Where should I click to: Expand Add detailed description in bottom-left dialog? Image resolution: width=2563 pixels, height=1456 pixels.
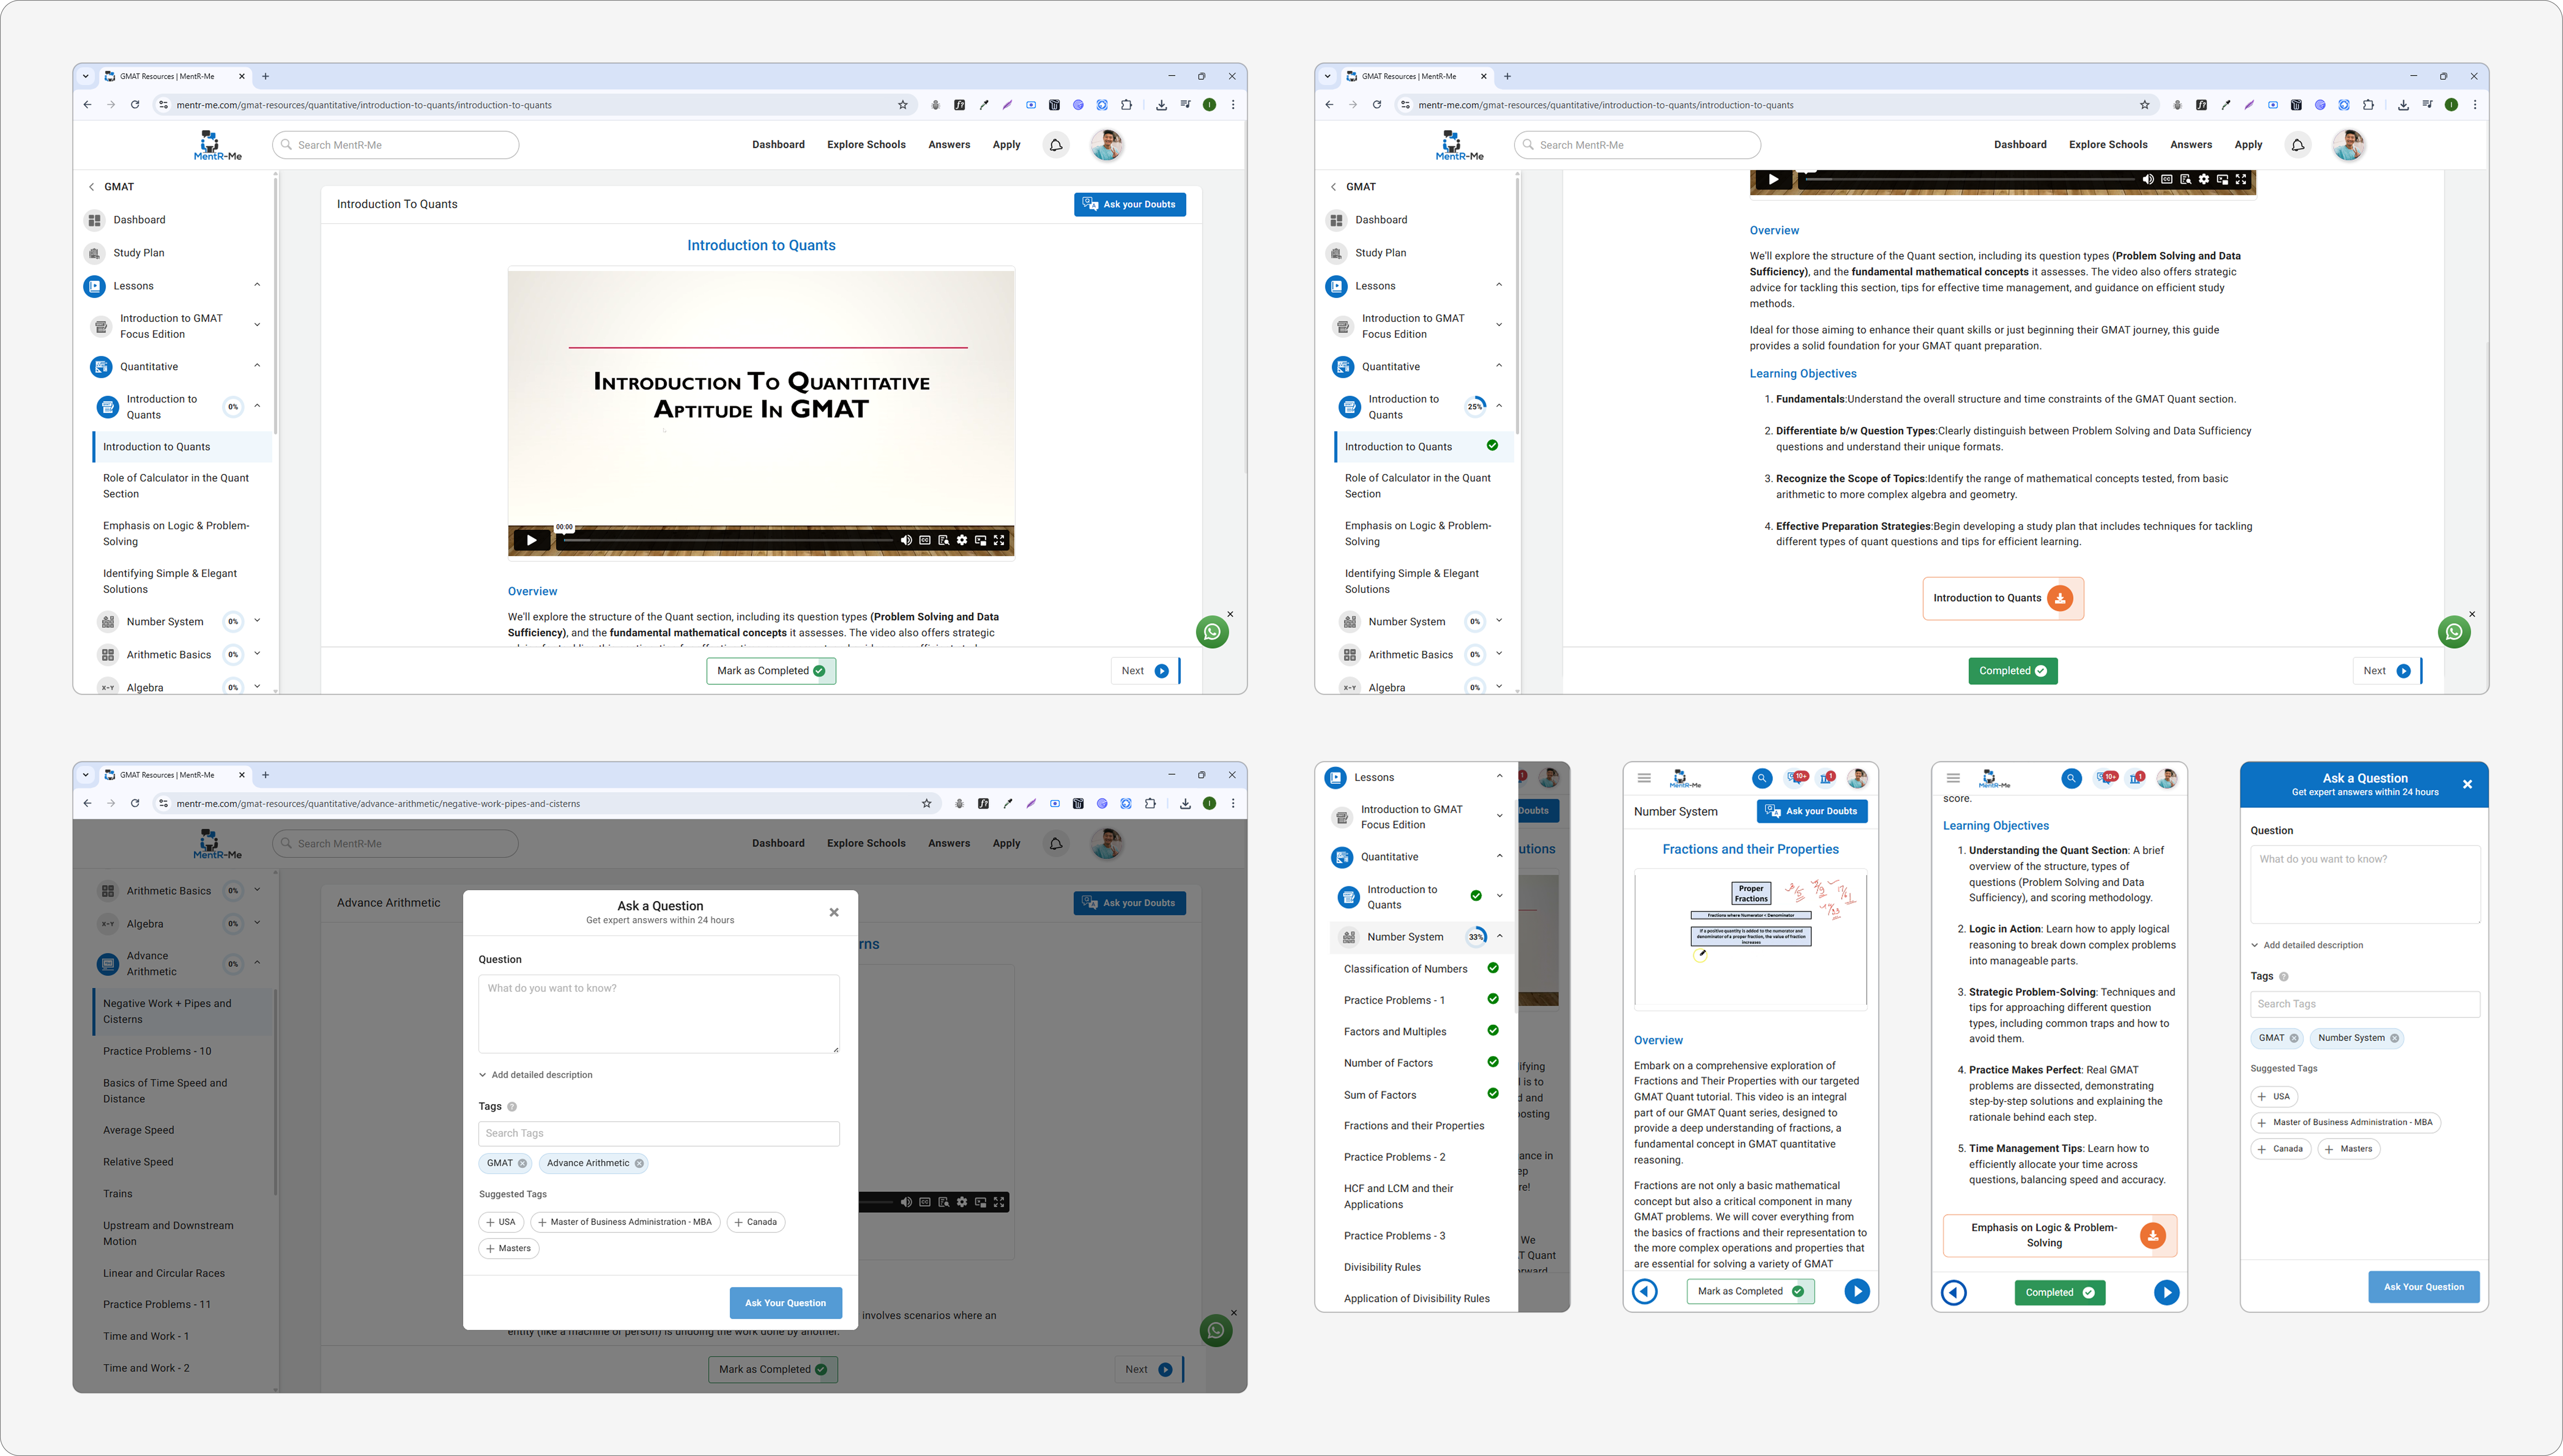[x=536, y=1075]
